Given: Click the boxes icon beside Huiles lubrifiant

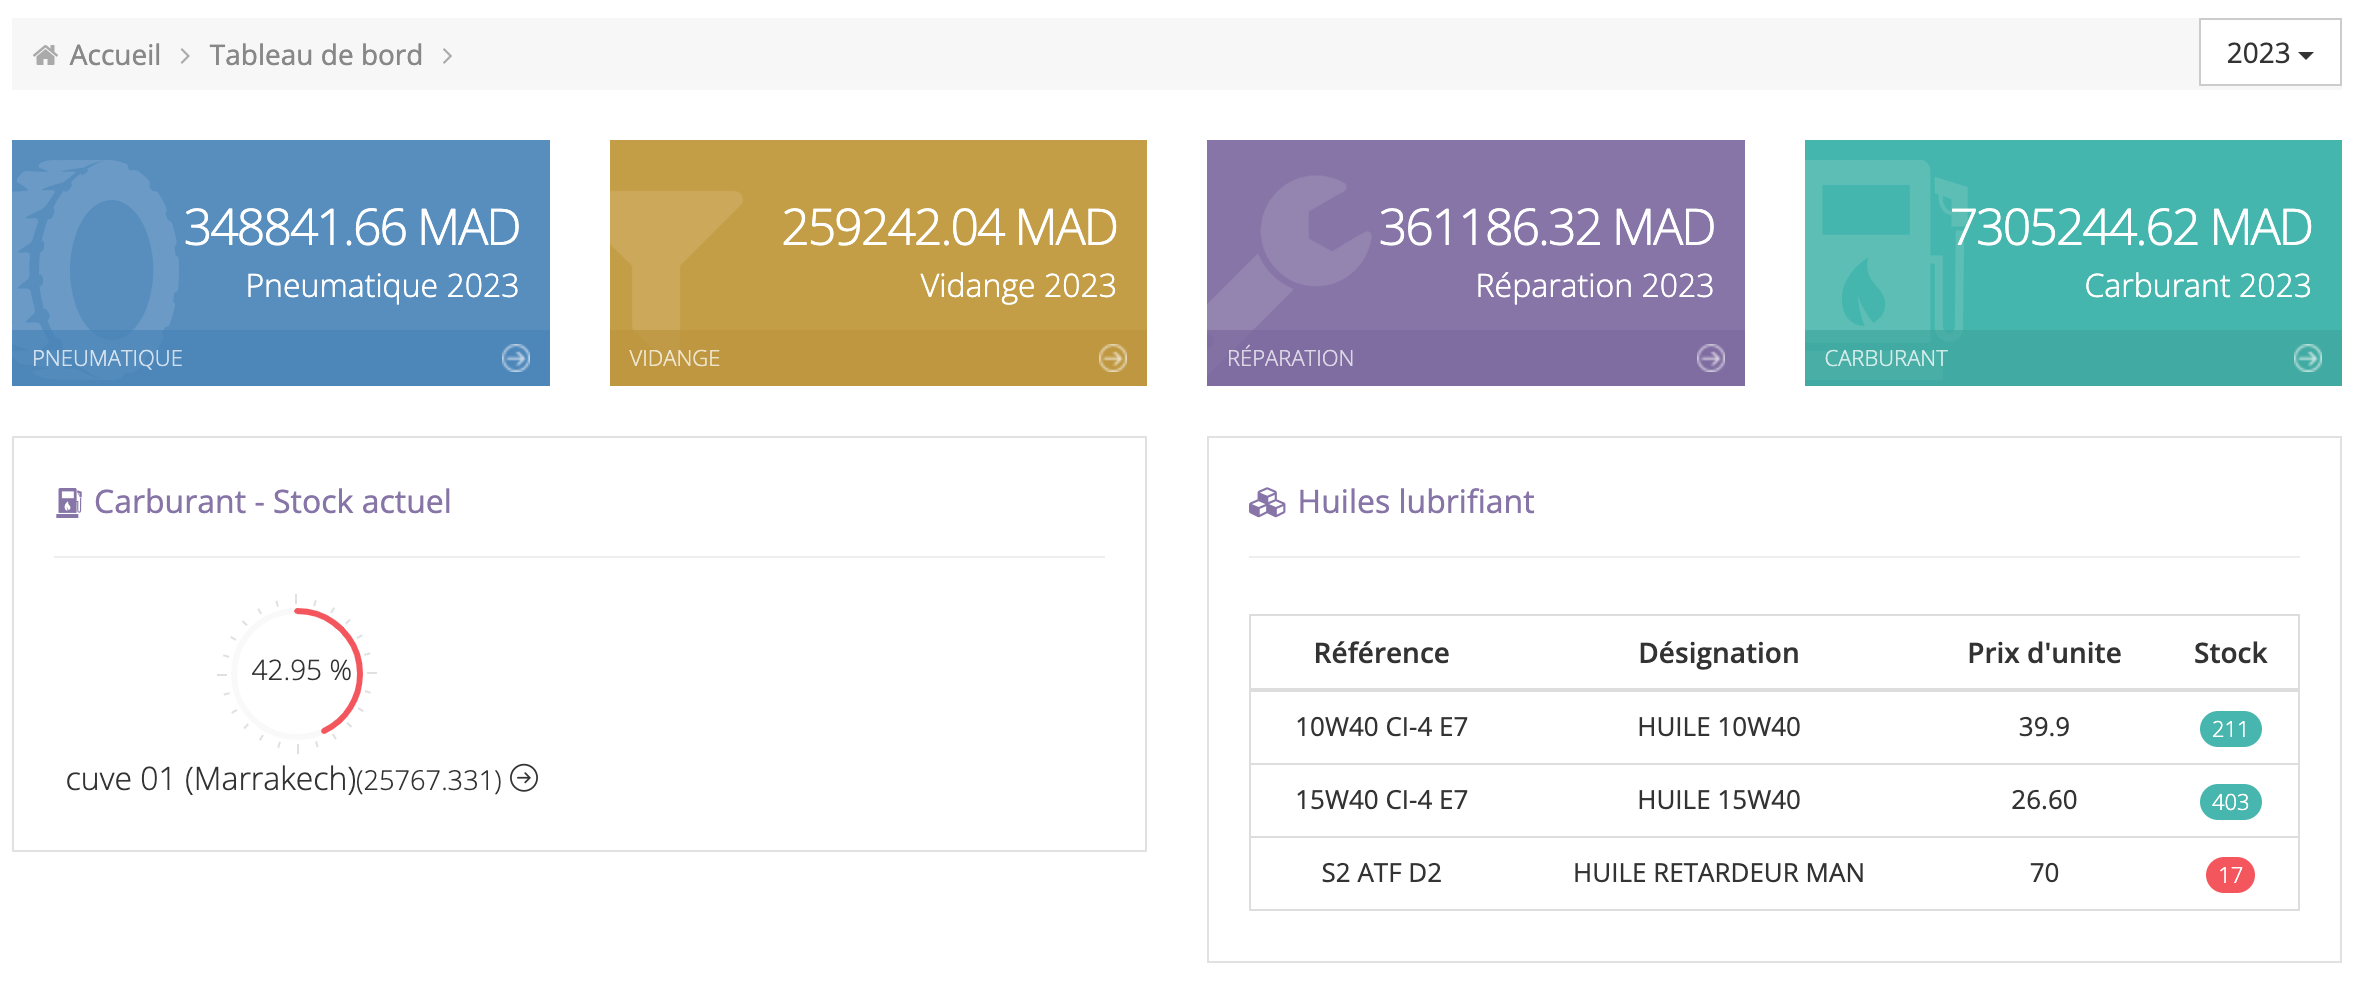Looking at the screenshot, I should (x=1266, y=502).
